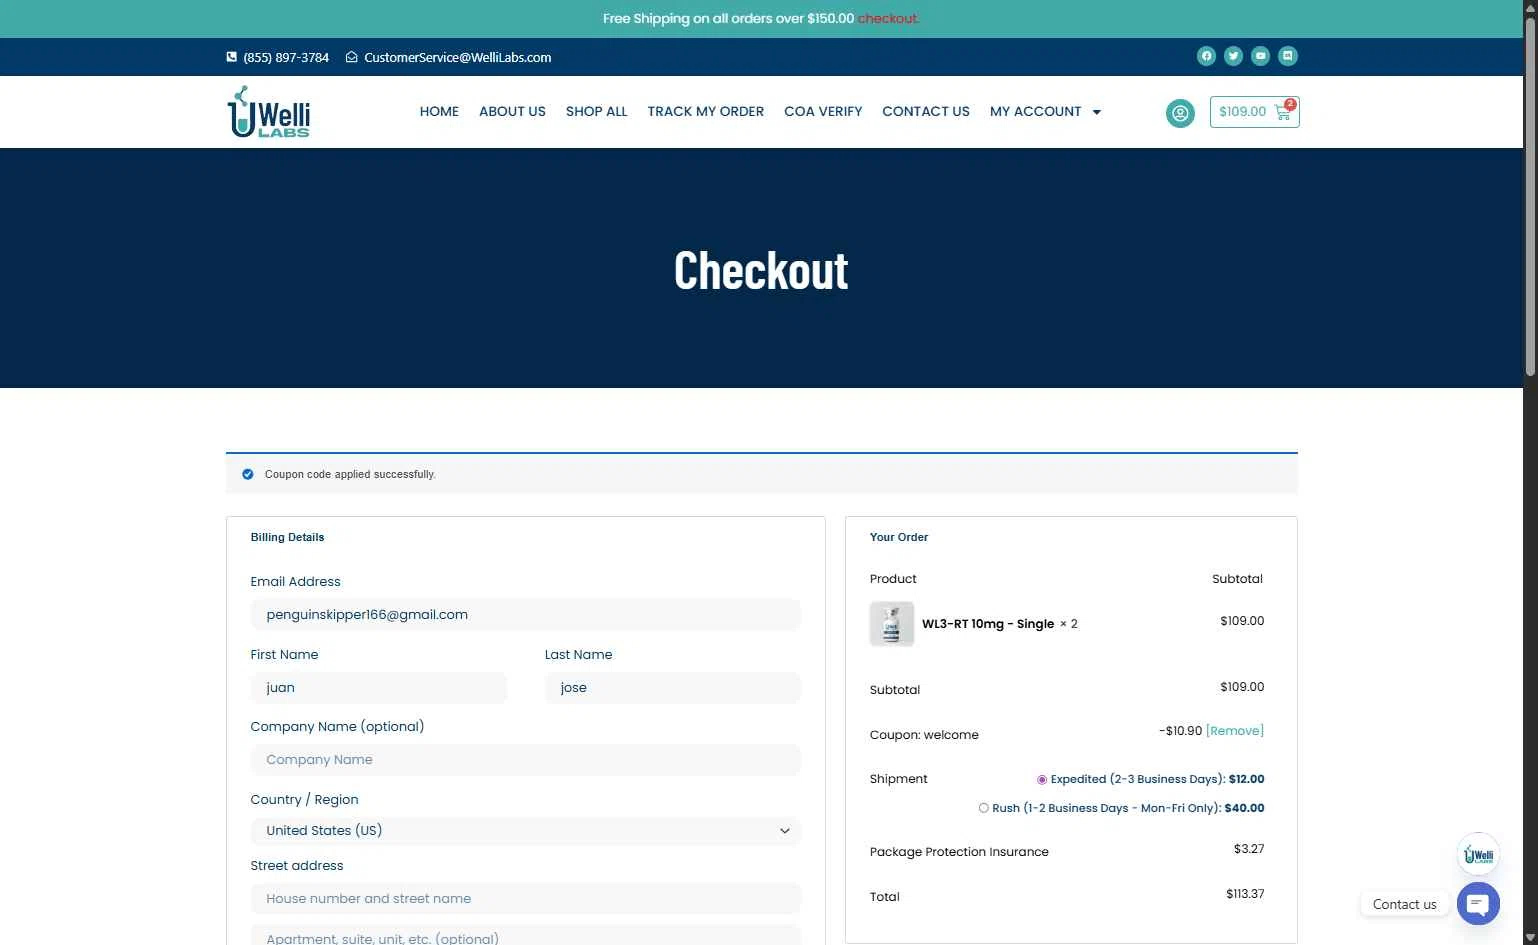Viewport: 1538px width, 945px height.
Task: Click the My Account menu label
Action: click(x=1036, y=112)
